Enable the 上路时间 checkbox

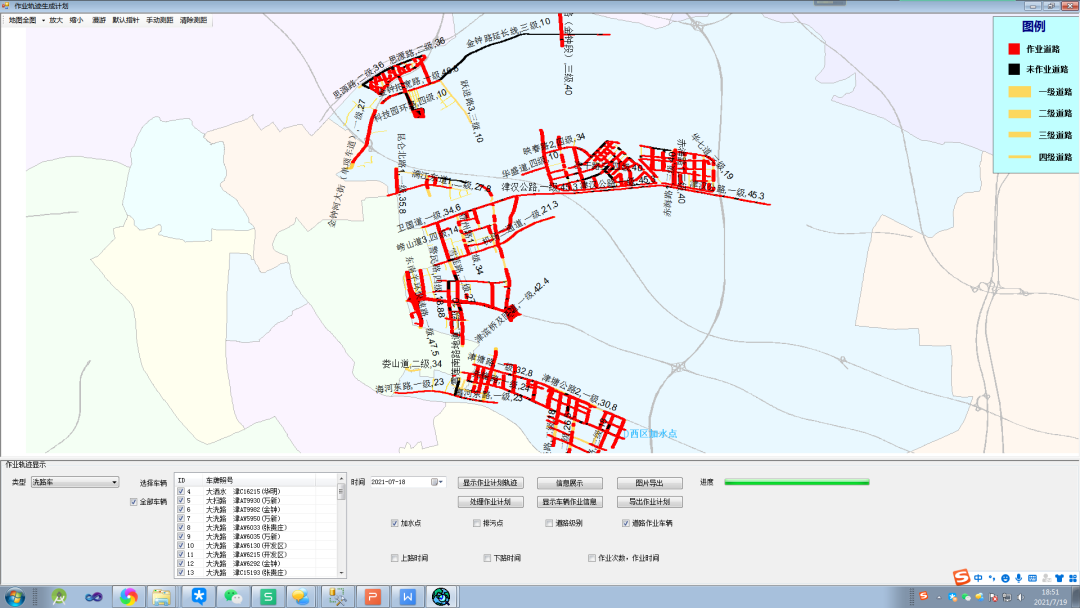395,558
